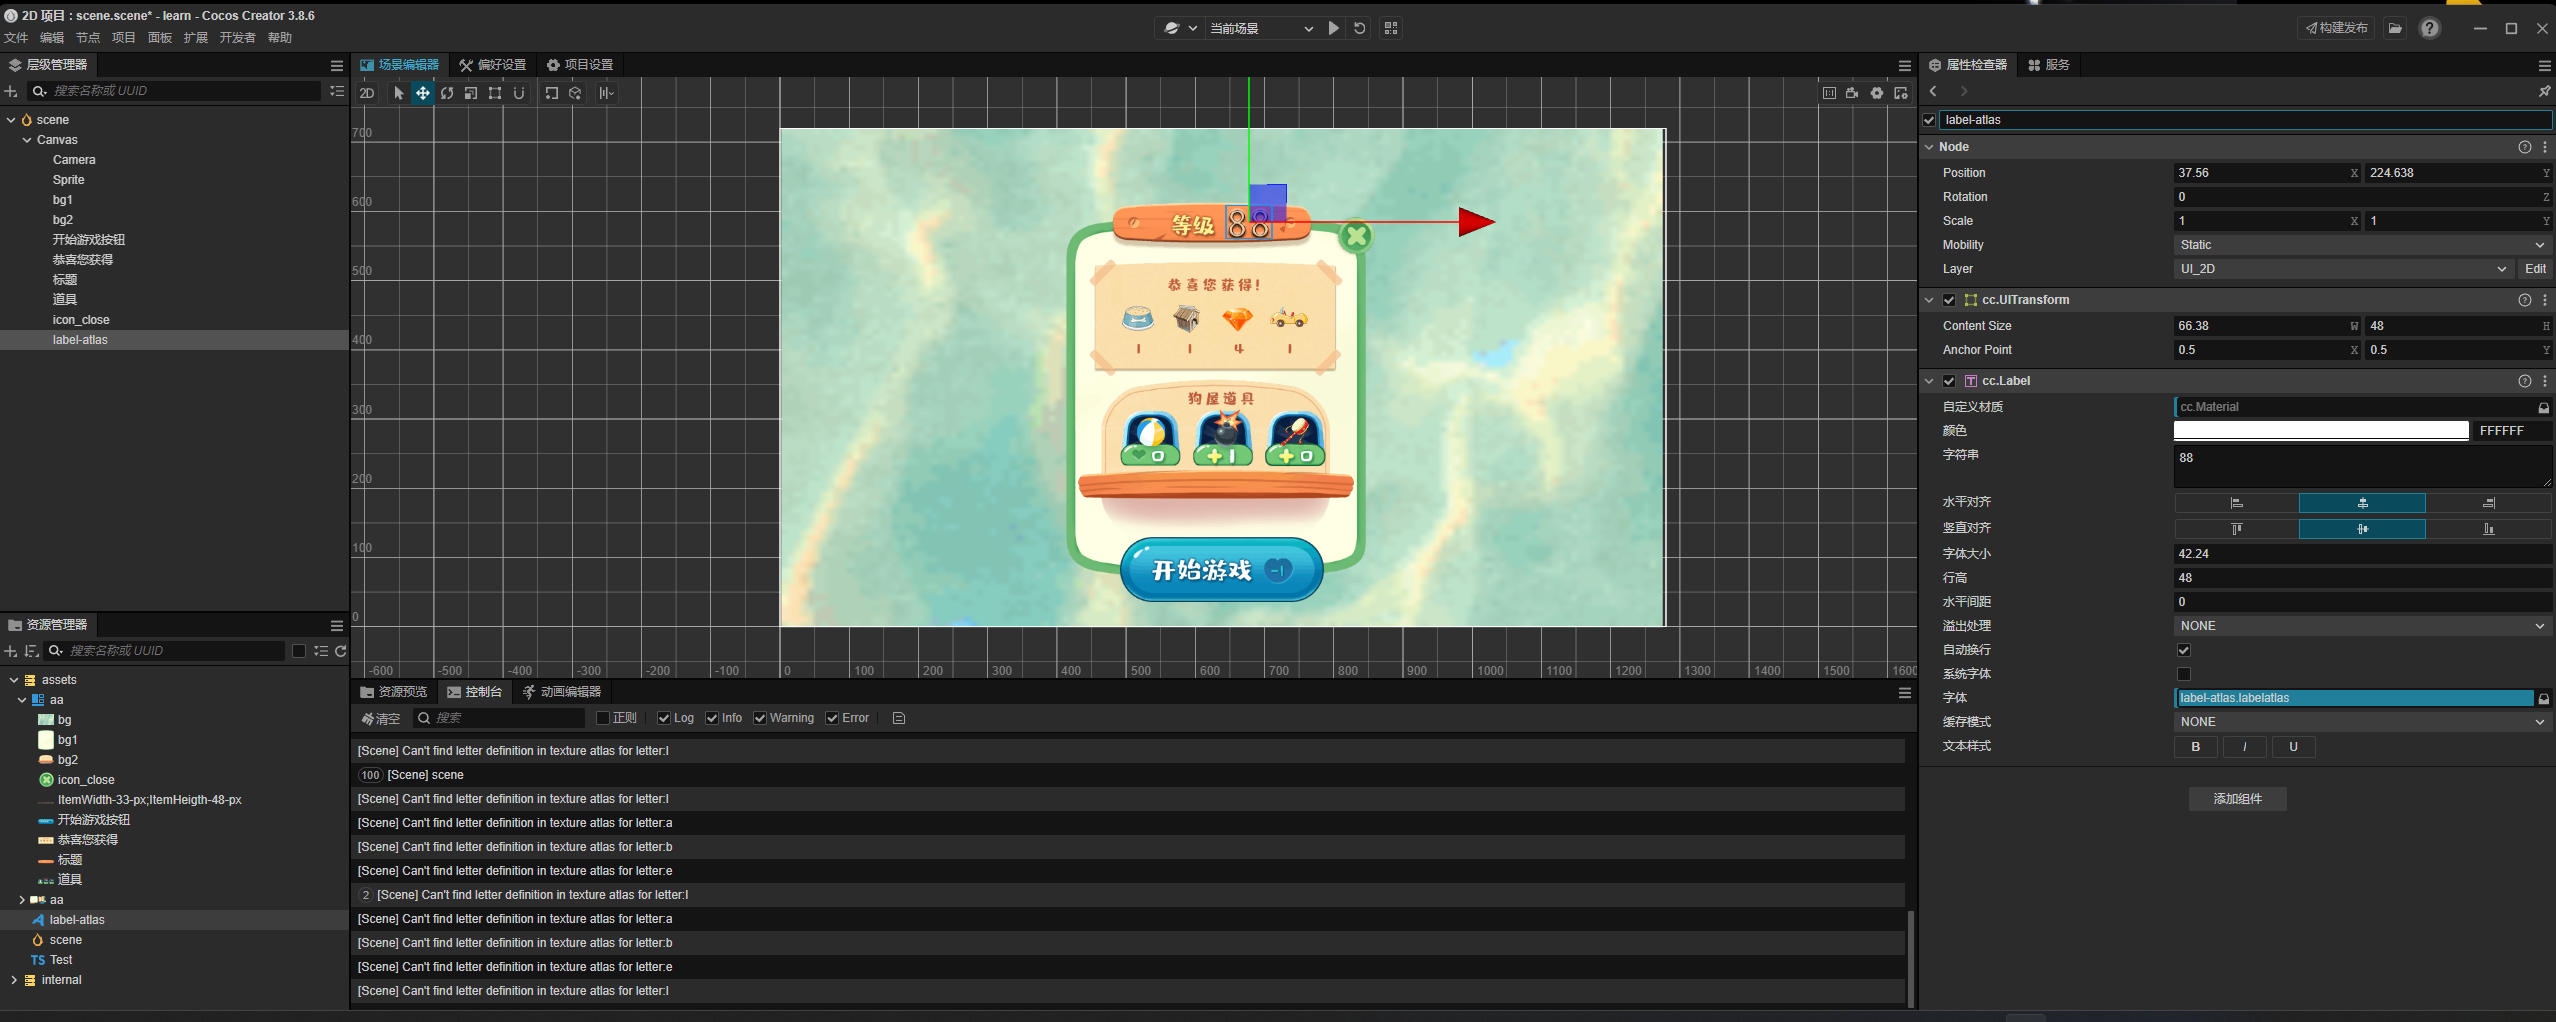
Task: Click the scene reference resolution icon
Action: point(1829,93)
